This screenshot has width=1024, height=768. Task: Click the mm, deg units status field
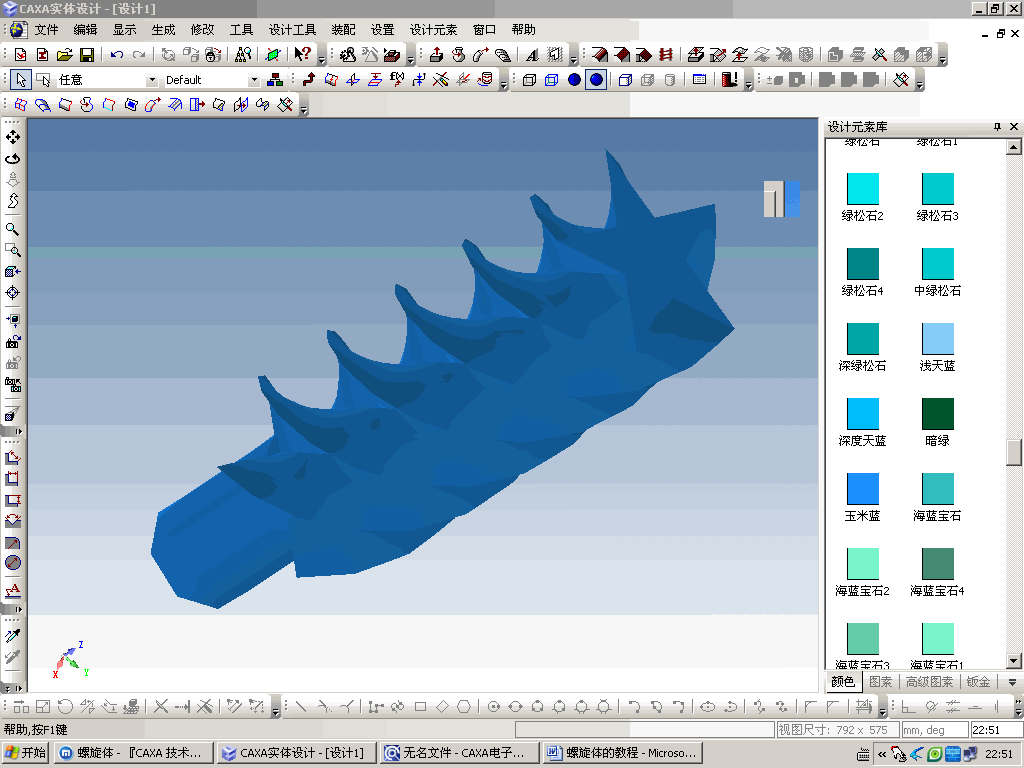click(x=934, y=729)
